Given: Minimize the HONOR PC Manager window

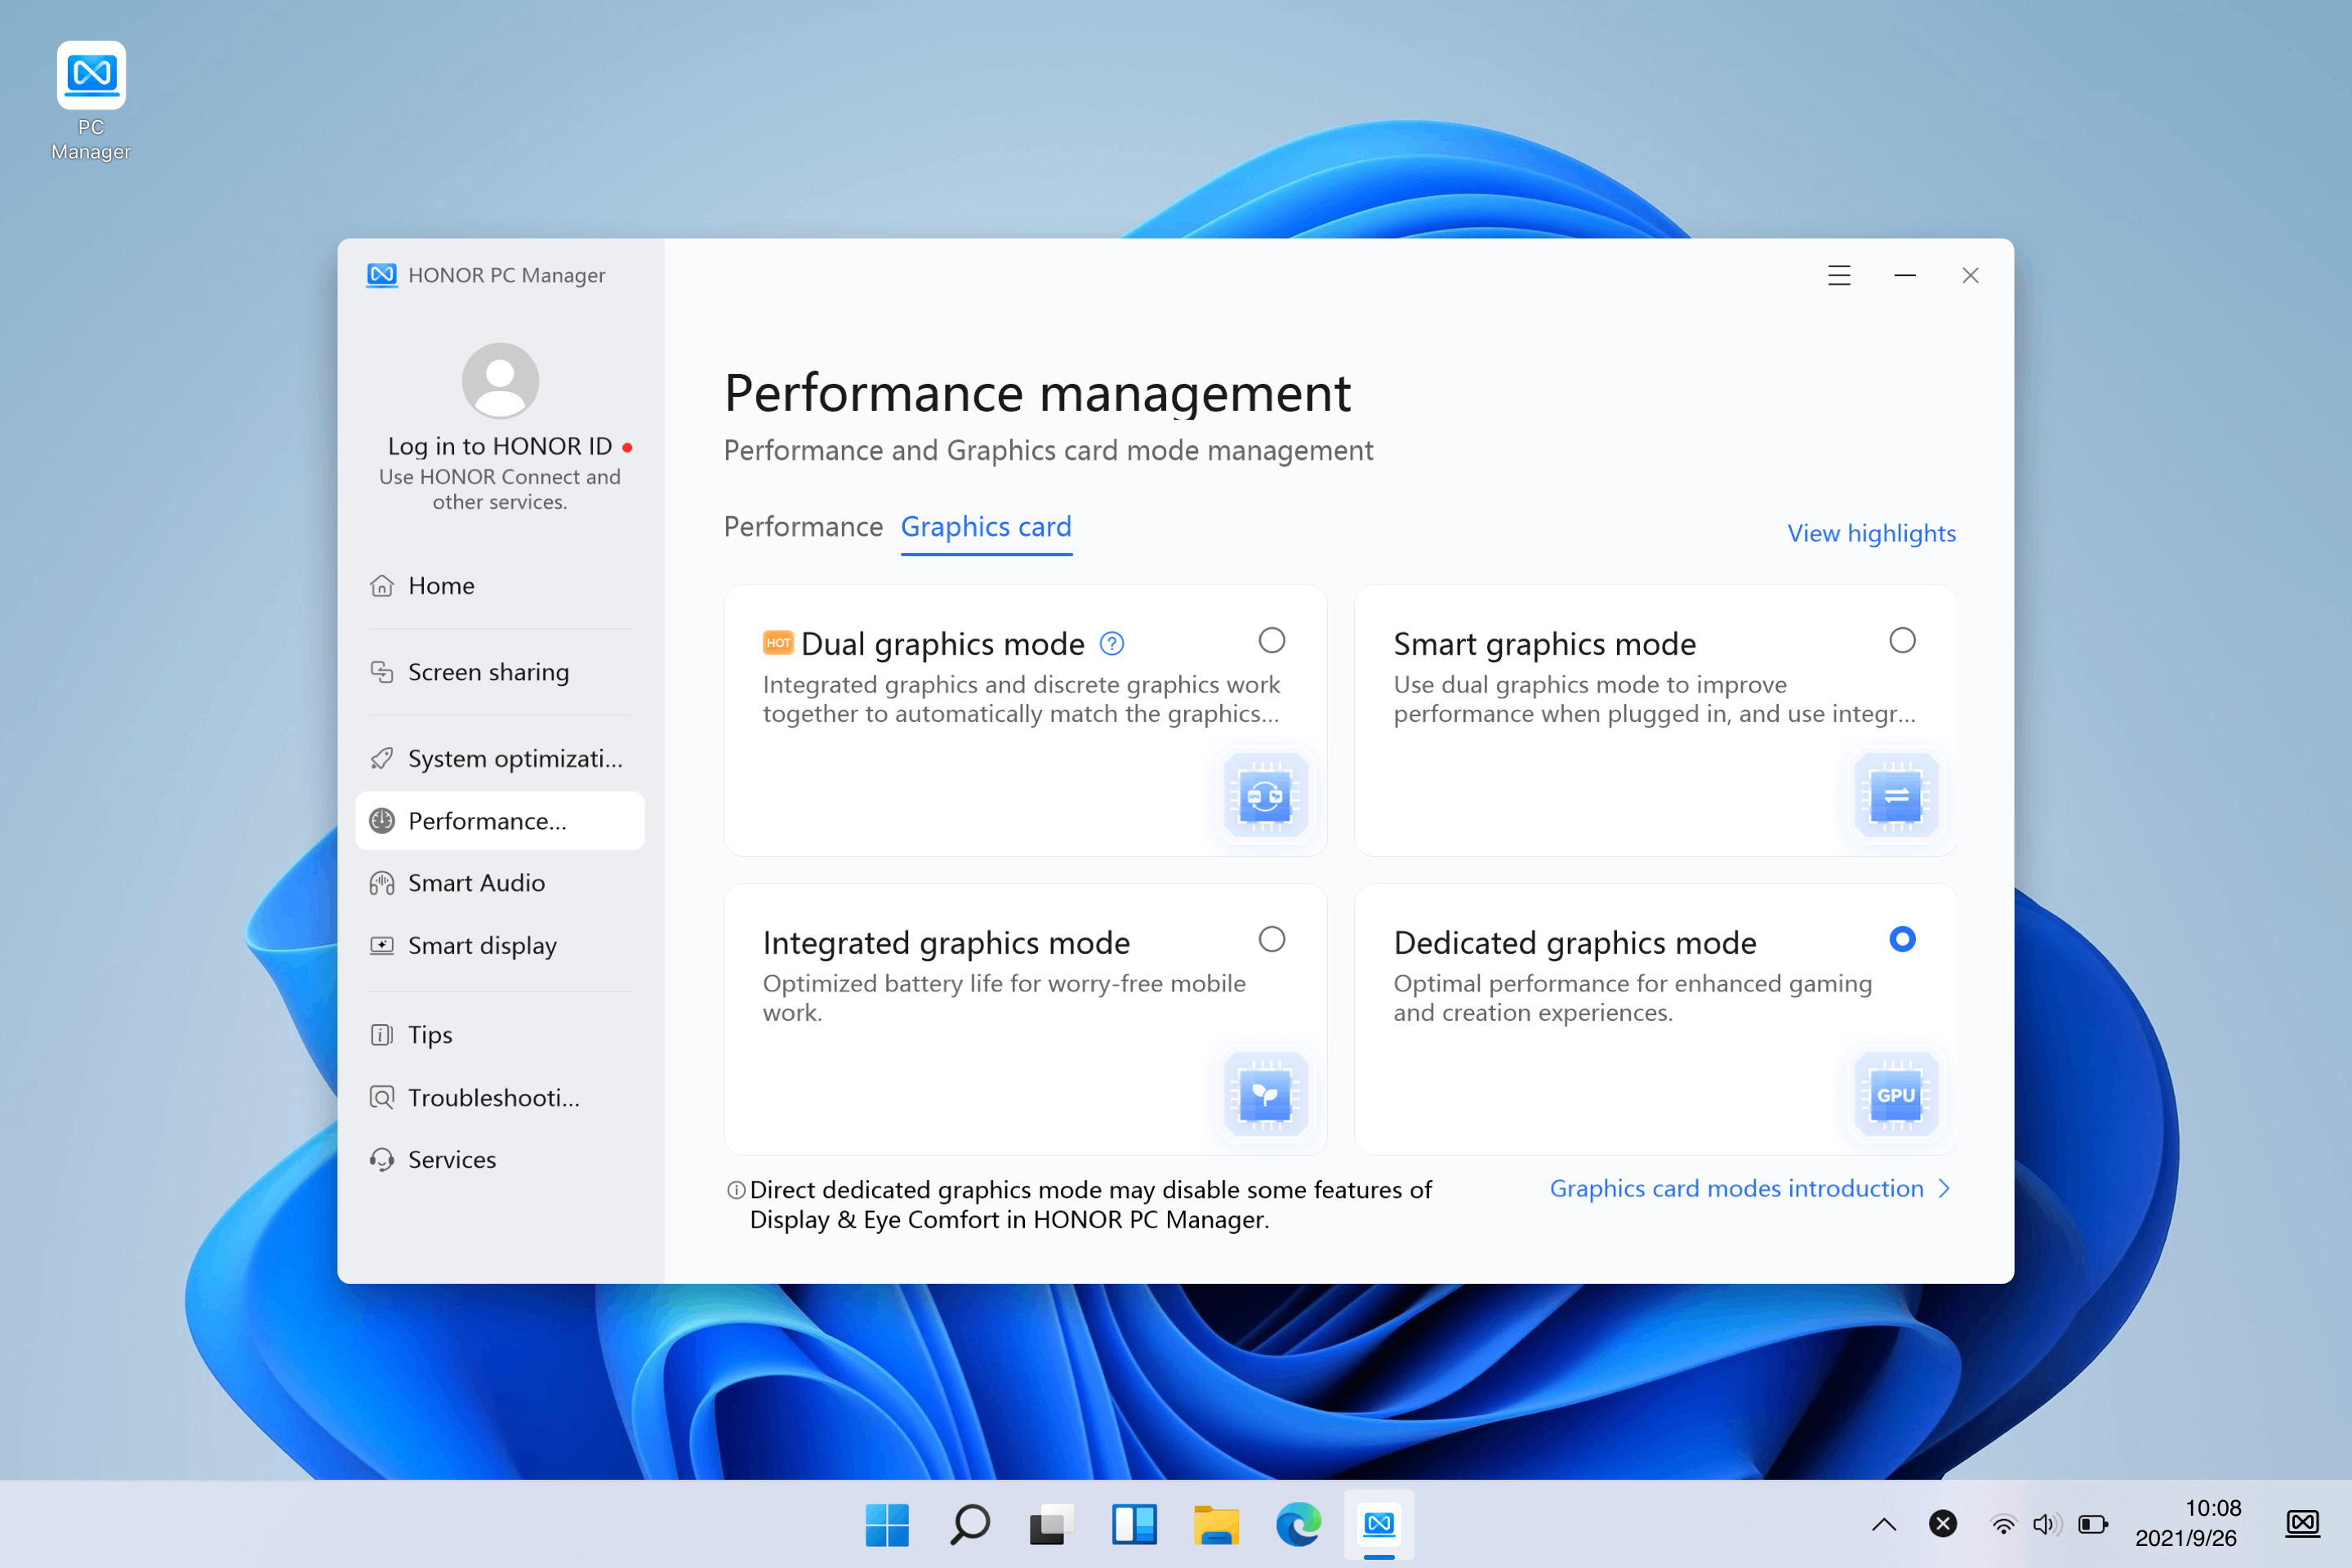Looking at the screenshot, I should point(1905,275).
